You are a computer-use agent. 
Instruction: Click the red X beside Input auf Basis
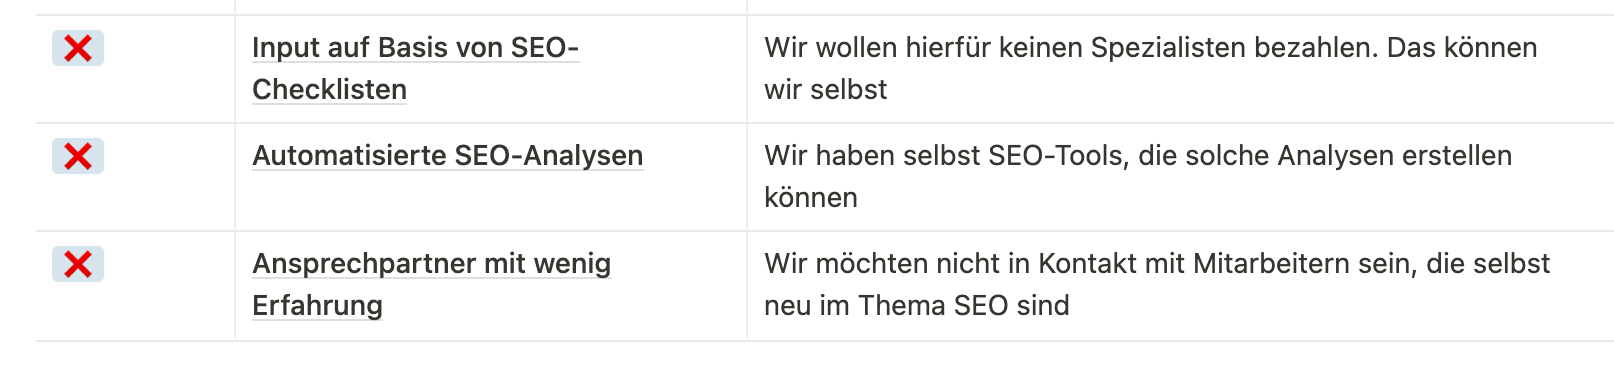tap(78, 48)
